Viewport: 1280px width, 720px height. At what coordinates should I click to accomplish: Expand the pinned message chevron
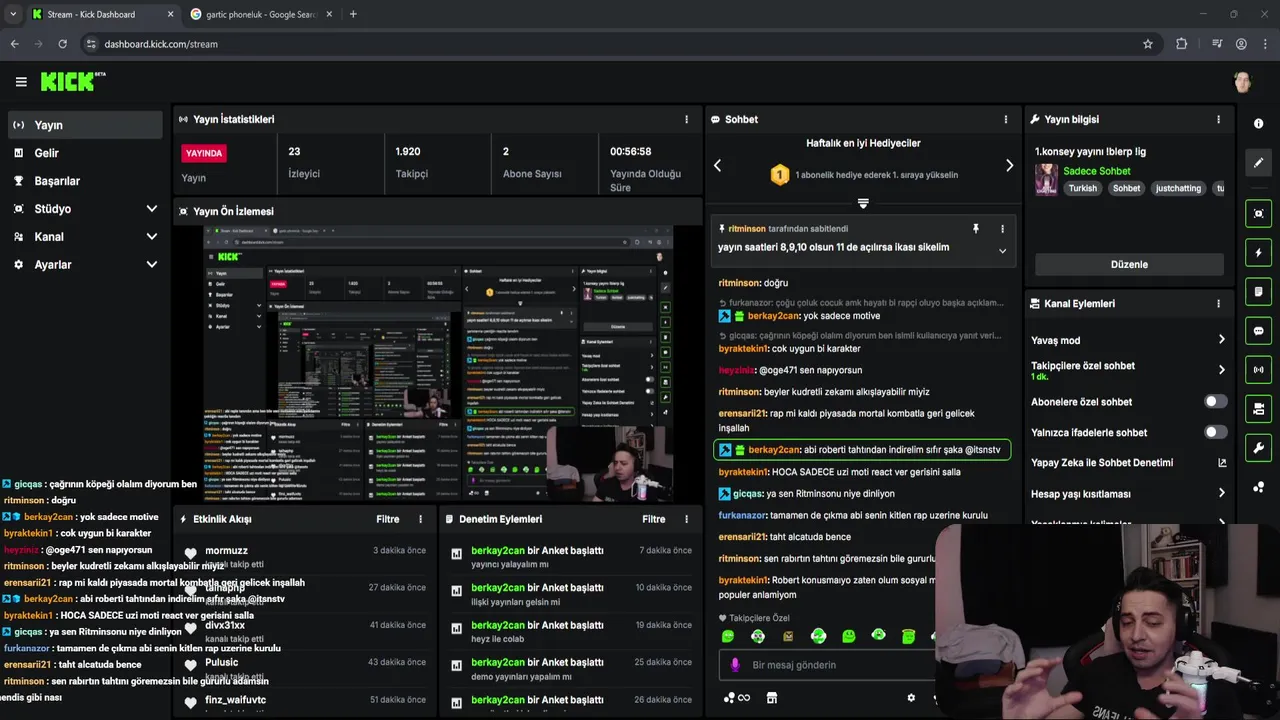pyautogui.click(x=1002, y=251)
